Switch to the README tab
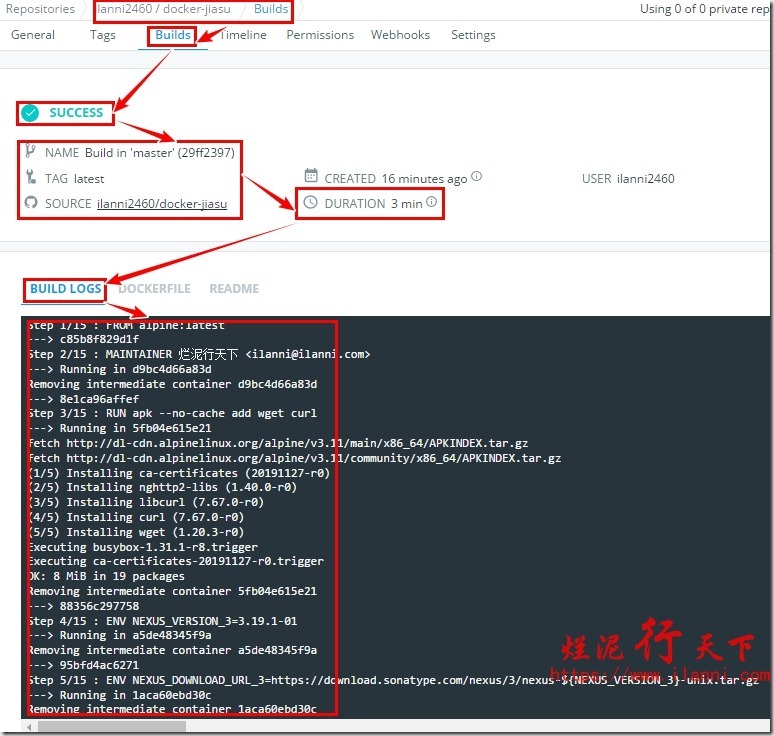Screen dimensions: 774x736 coord(234,289)
